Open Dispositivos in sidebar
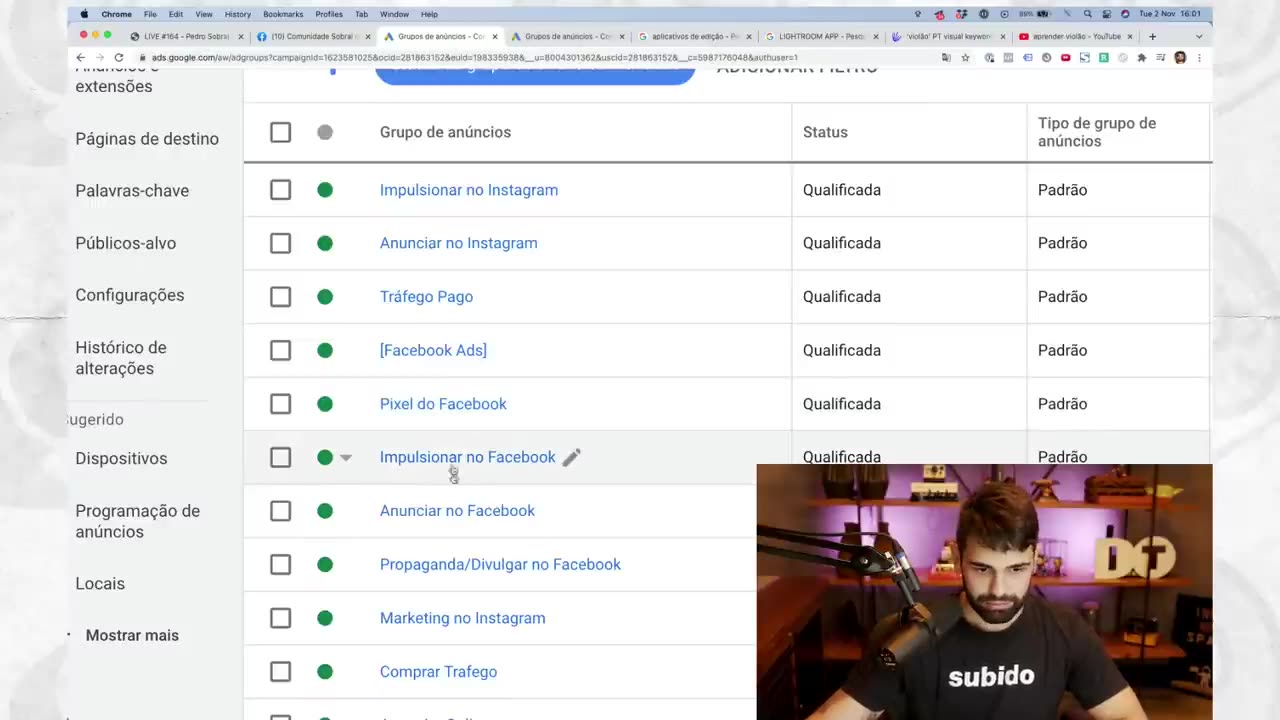 click(x=121, y=458)
